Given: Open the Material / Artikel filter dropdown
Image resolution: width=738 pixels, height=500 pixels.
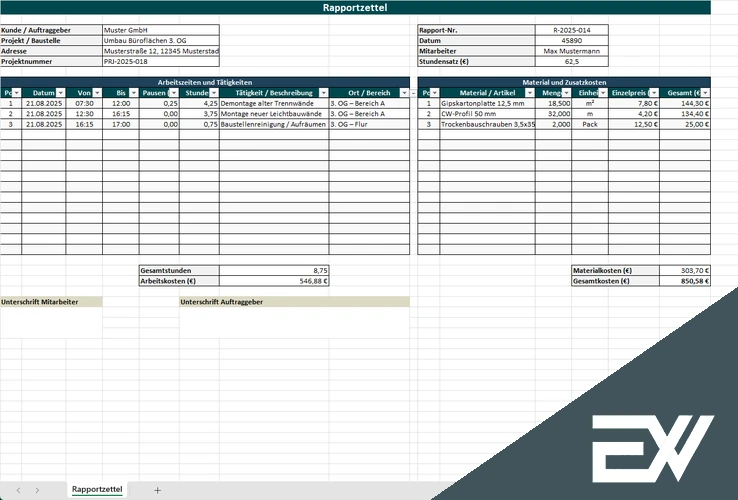Looking at the screenshot, I should 529,93.
